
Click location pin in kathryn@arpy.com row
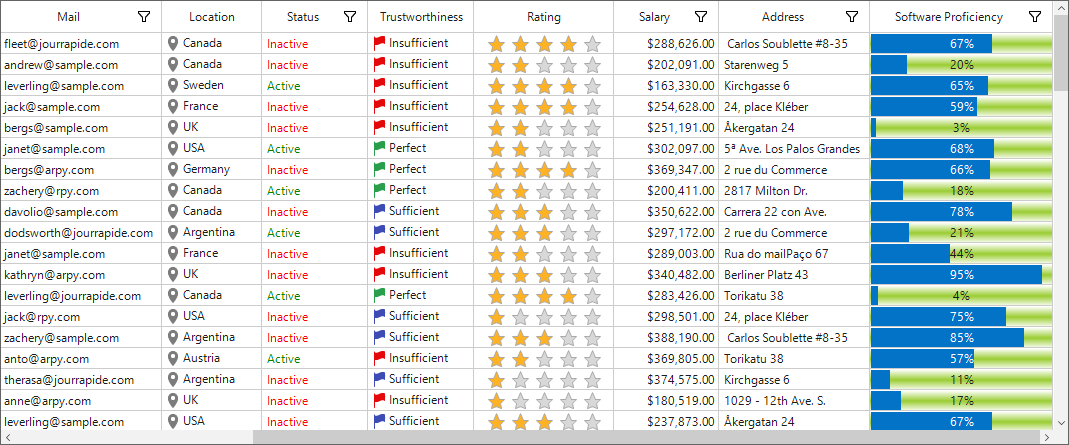click(x=173, y=275)
